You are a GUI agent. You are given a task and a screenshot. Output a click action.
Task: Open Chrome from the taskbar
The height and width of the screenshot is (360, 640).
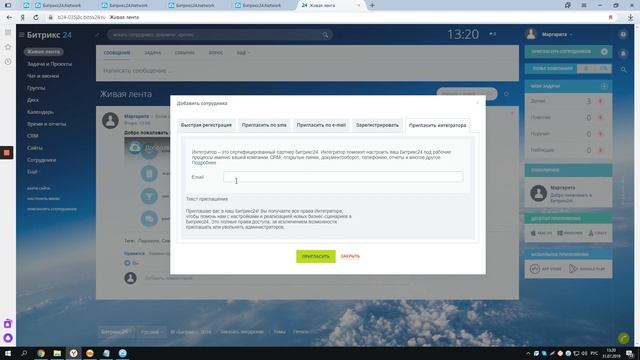(x=41, y=353)
